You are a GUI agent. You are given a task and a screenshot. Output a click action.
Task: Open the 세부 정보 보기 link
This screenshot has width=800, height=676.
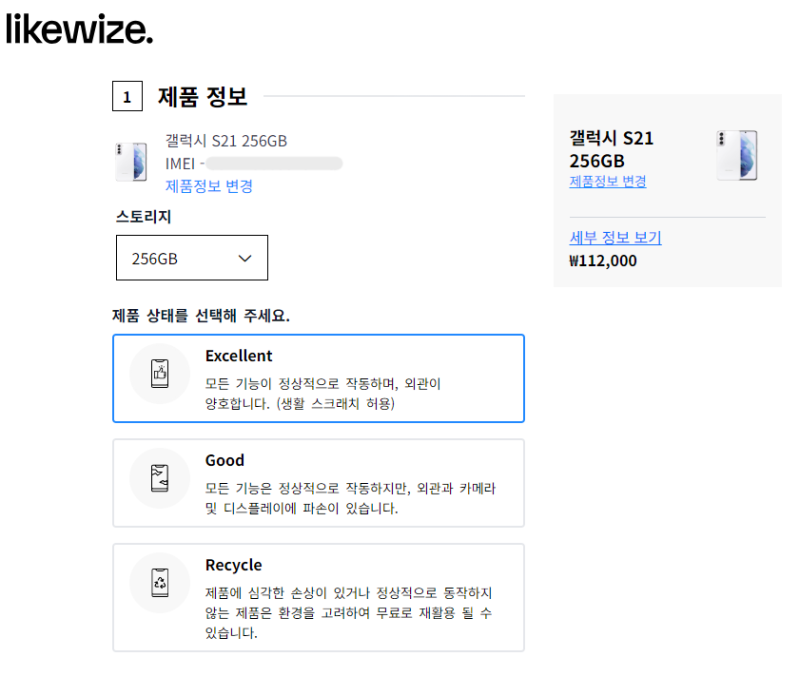pyautogui.click(x=615, y=238)
